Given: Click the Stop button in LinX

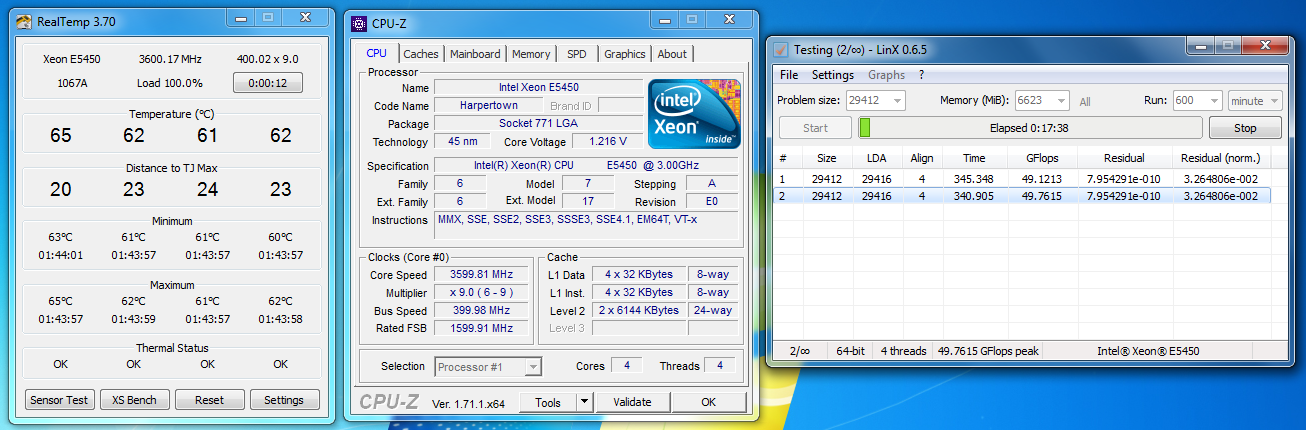Looking at the screenshot, I should [1245, 128].
